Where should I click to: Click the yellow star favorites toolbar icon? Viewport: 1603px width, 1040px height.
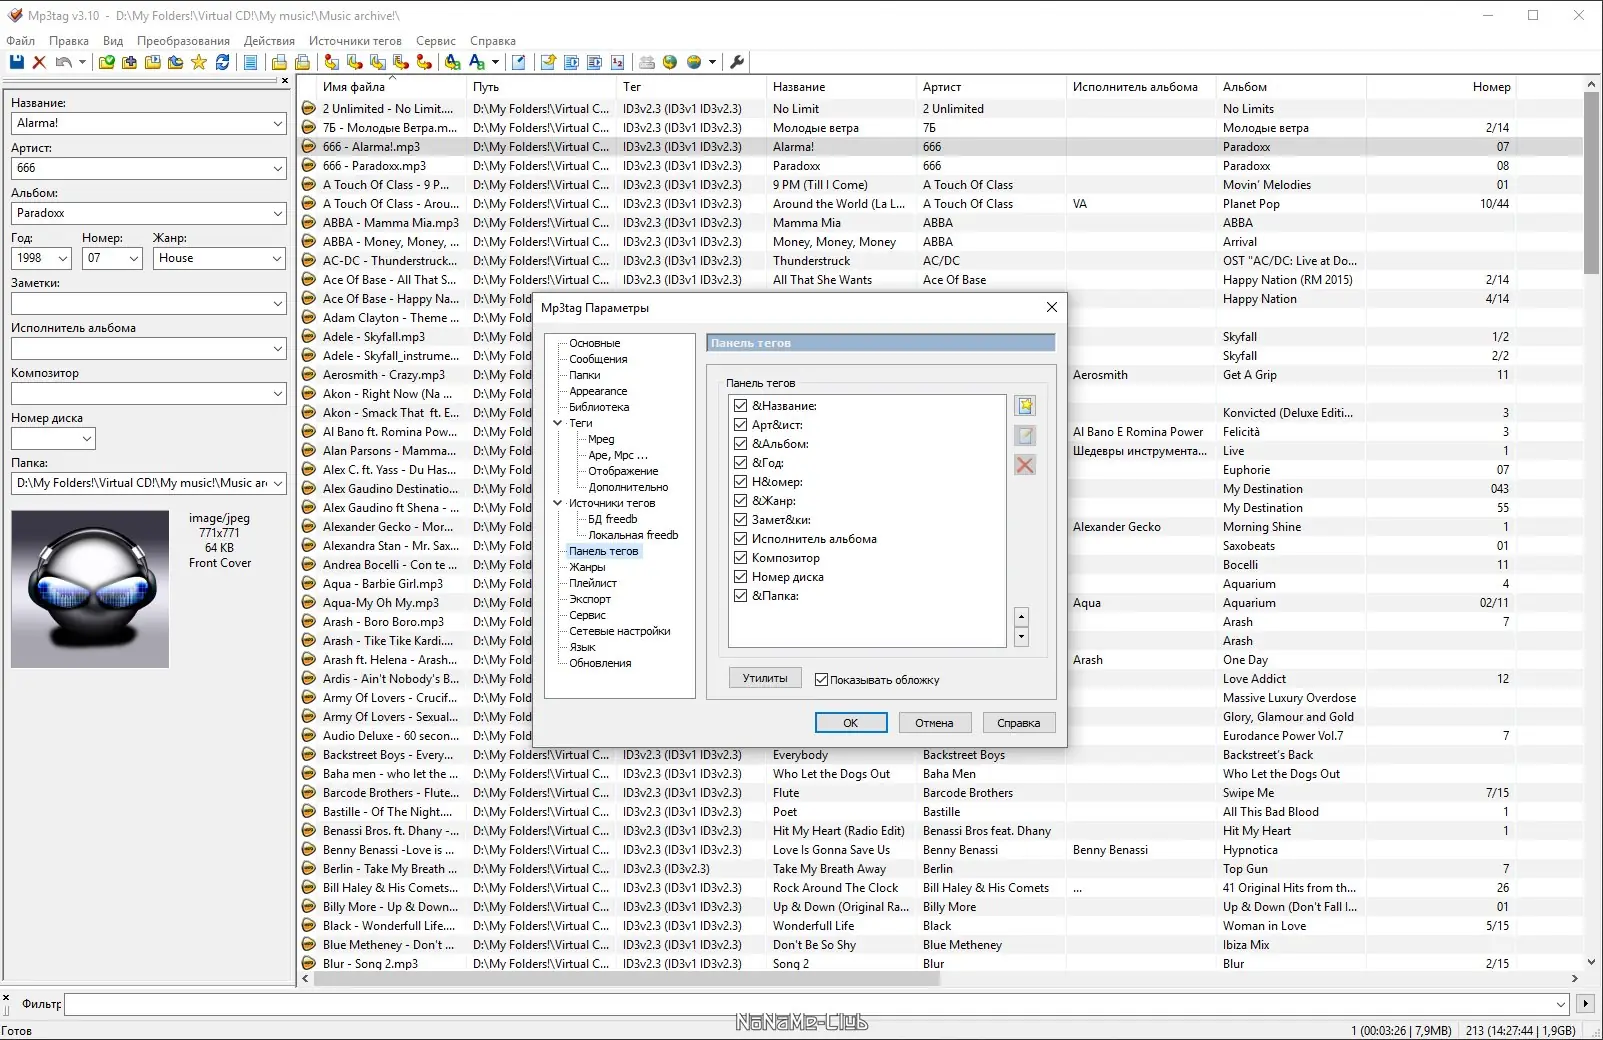[x=199, y=62]
